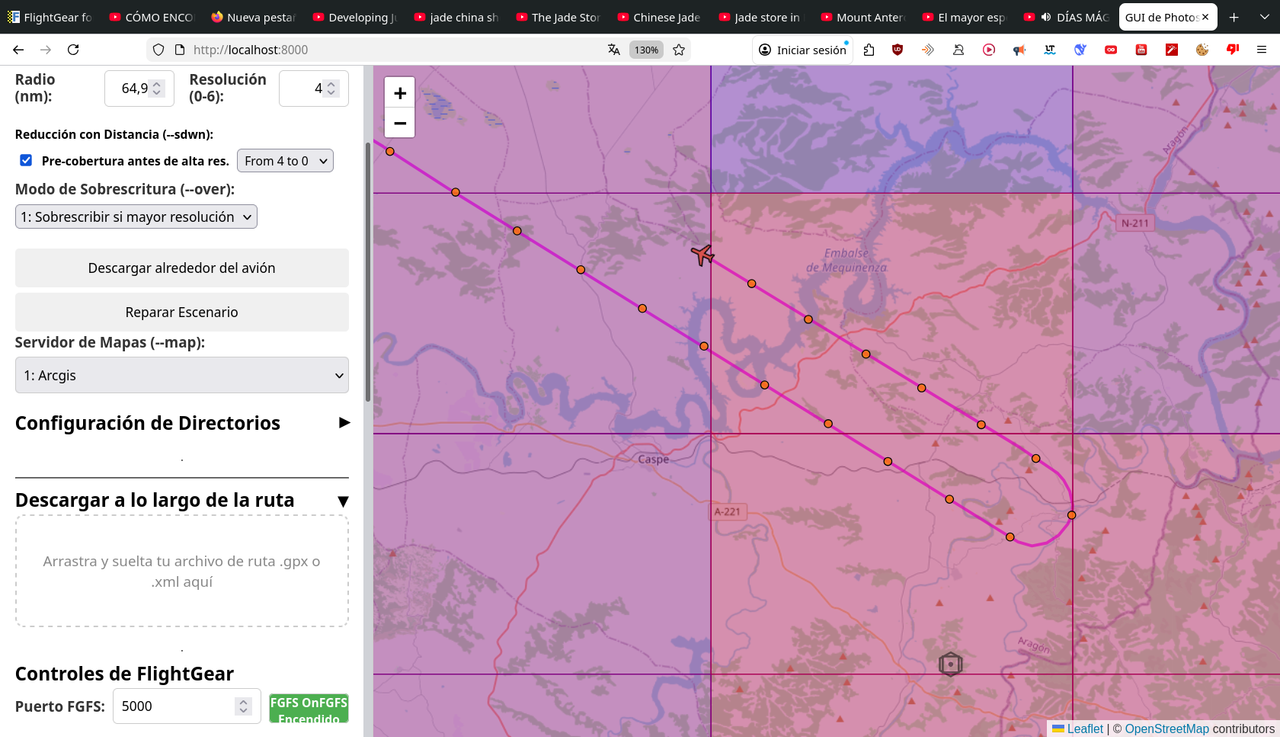The image size is (1280, 737).
Task: Click the green FGFS On status button
Action: pyautogui.click(x=309, y=708)
